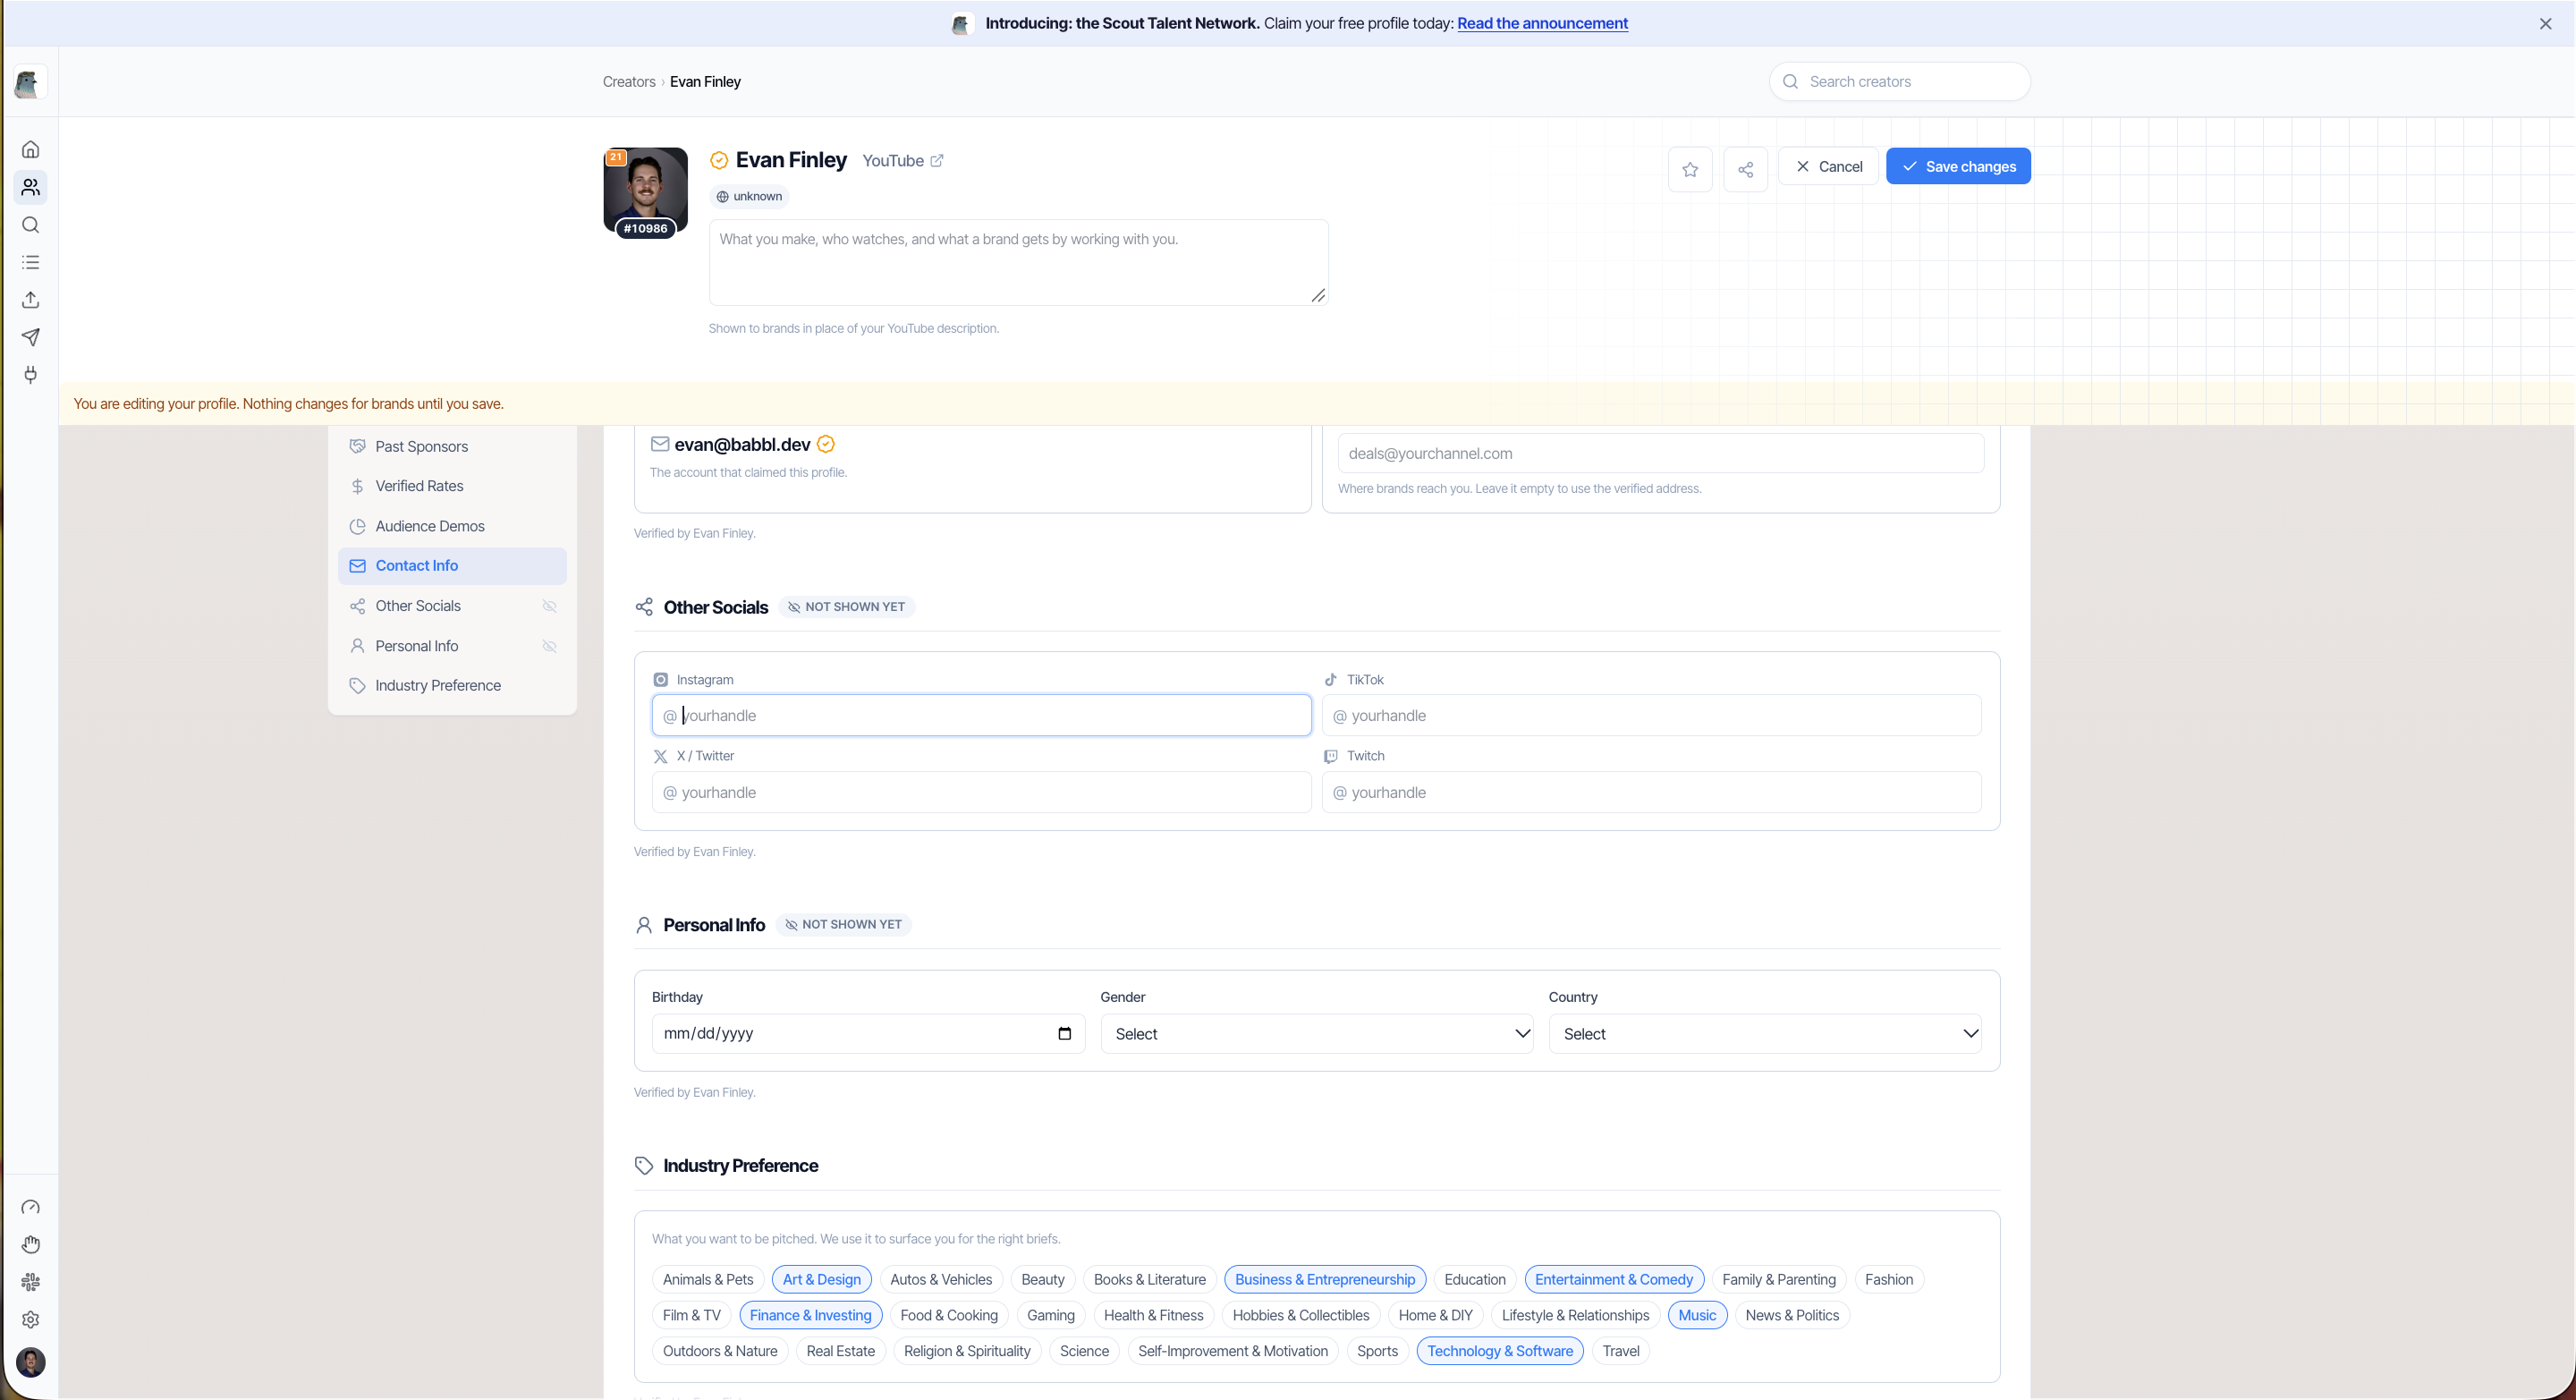
Task: Click the Cancel button
Action: pos(1827,167)
